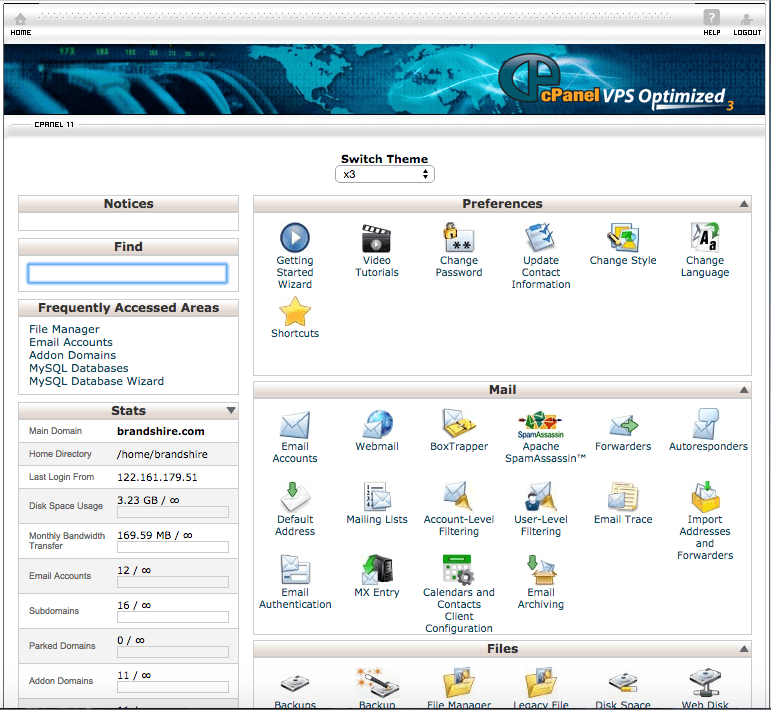Open the Web Disk icon
The image size is (771, 710).
click(705, 682)
